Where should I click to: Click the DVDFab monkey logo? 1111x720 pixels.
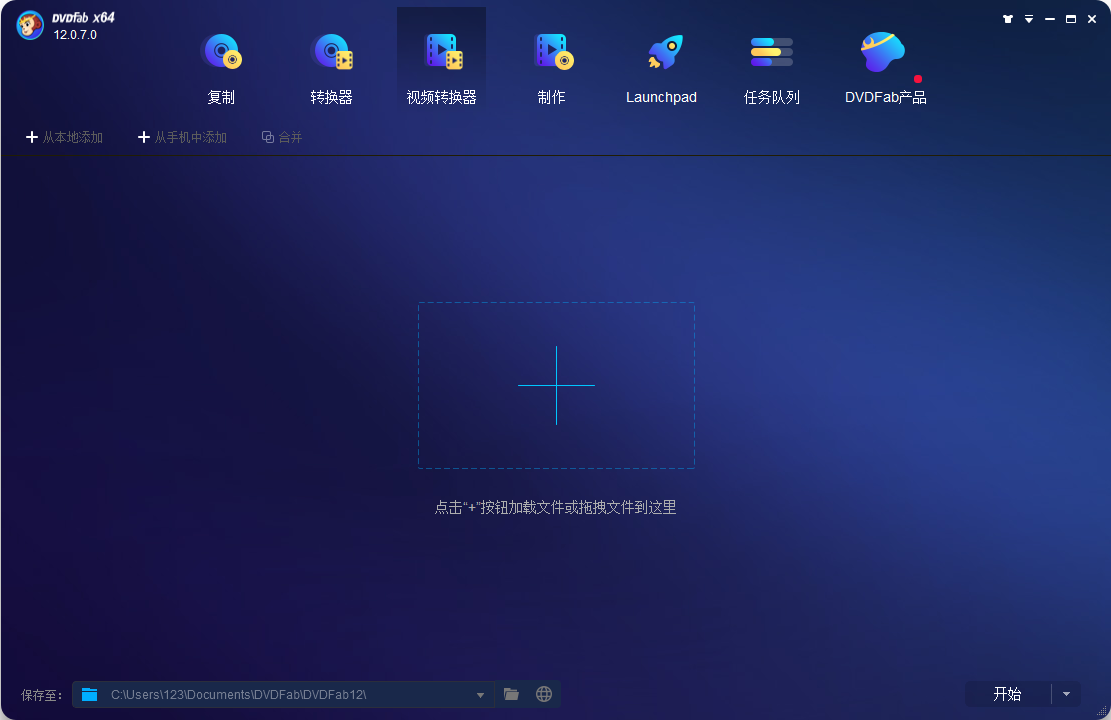tap(30, 26)
